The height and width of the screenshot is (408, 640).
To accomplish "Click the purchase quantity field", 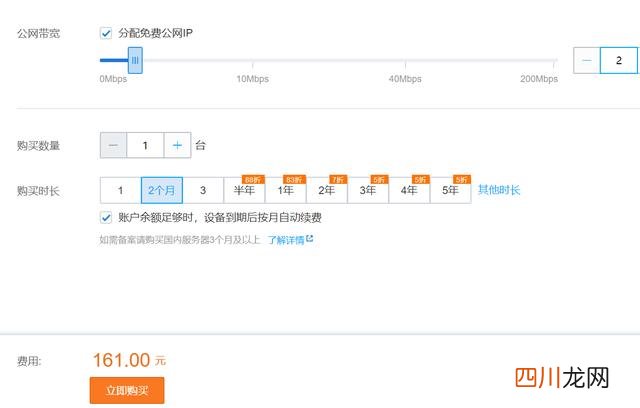I will pos(145,145).
